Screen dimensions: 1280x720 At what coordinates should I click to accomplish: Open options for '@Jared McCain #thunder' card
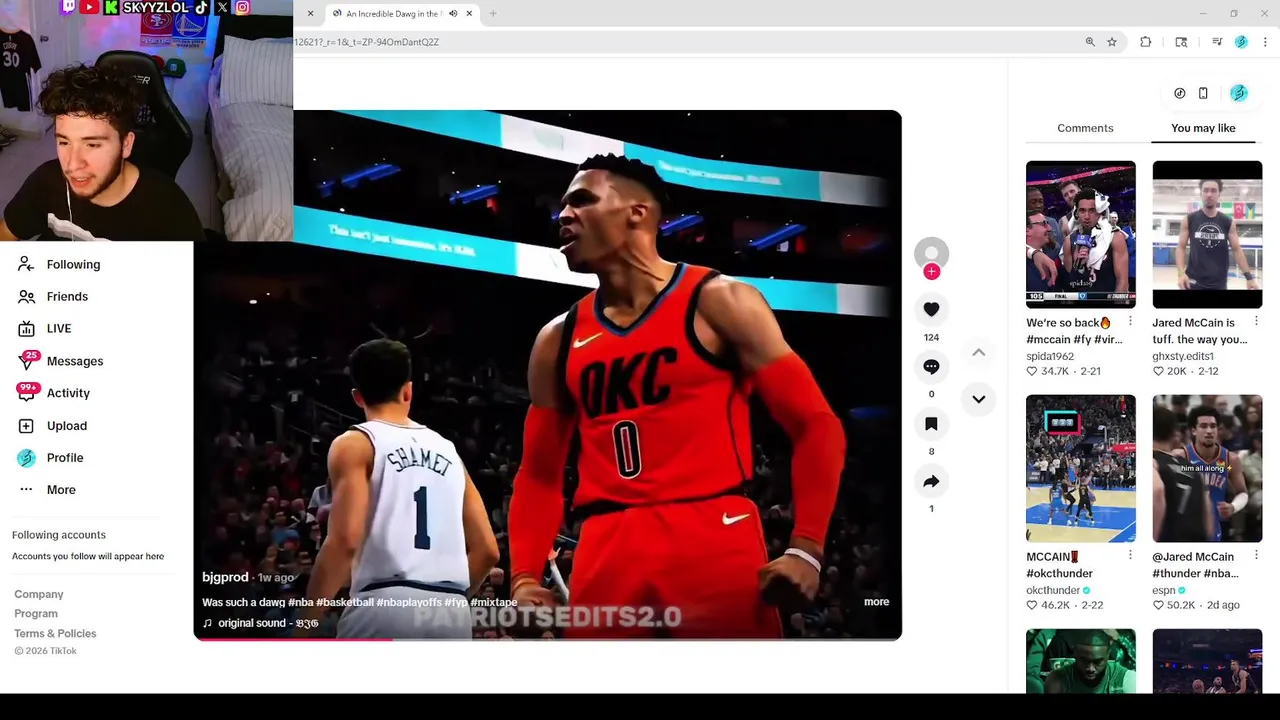[1256, 555]
